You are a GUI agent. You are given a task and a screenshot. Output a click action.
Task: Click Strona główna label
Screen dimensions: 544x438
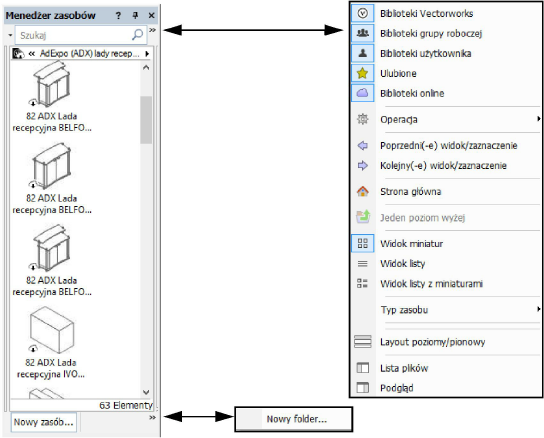click(x=411, y=192)
